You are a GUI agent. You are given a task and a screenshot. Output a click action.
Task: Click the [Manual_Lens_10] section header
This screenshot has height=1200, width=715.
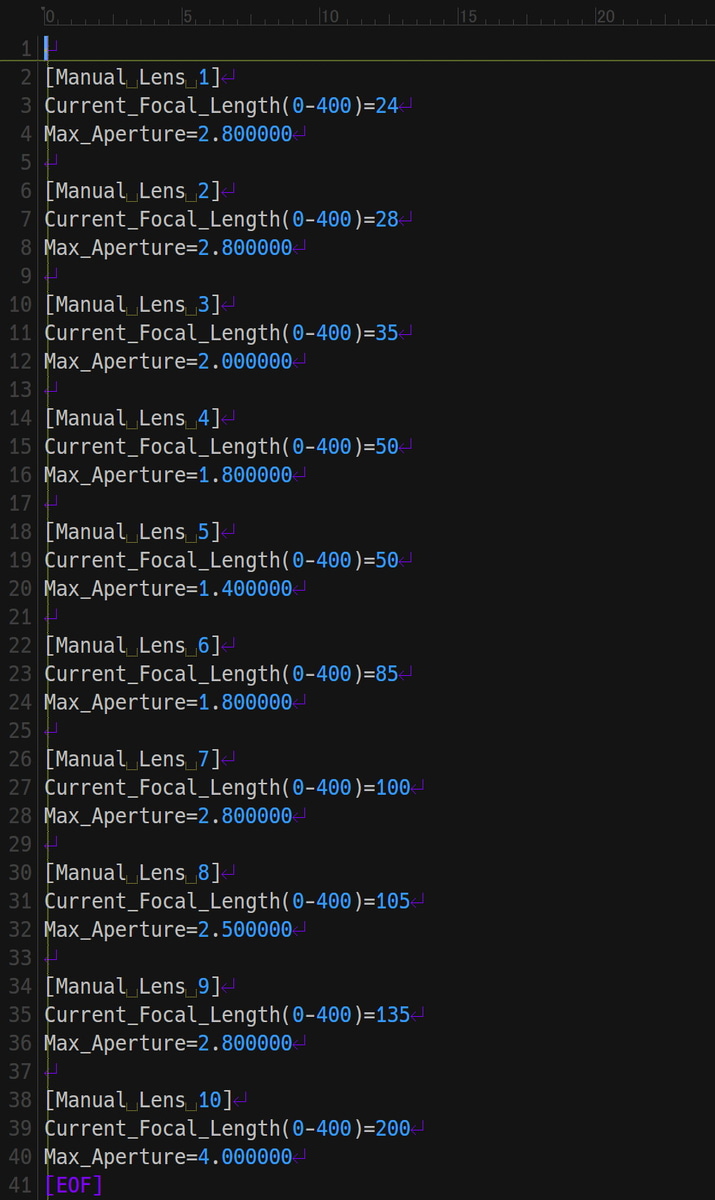point(138,1100)
